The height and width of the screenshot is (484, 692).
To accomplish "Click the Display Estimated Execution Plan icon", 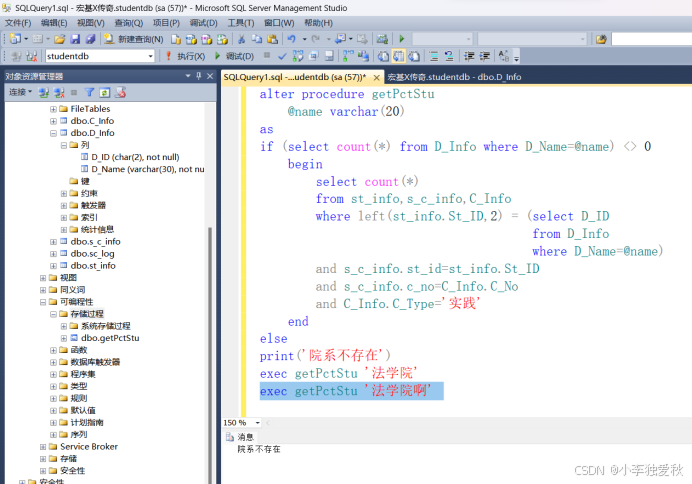I will pyautogui.click(x=298, y=56).
